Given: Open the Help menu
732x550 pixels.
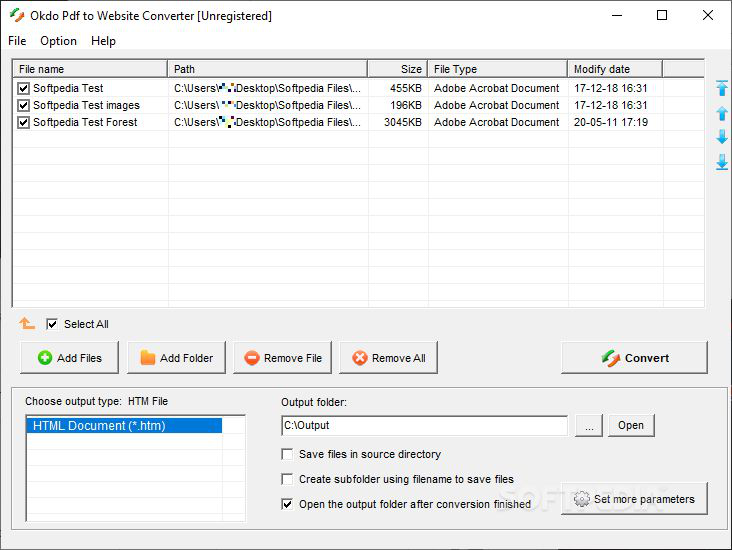Looking at the screenshot, I should pyautogui.click(x=103, y=41).
